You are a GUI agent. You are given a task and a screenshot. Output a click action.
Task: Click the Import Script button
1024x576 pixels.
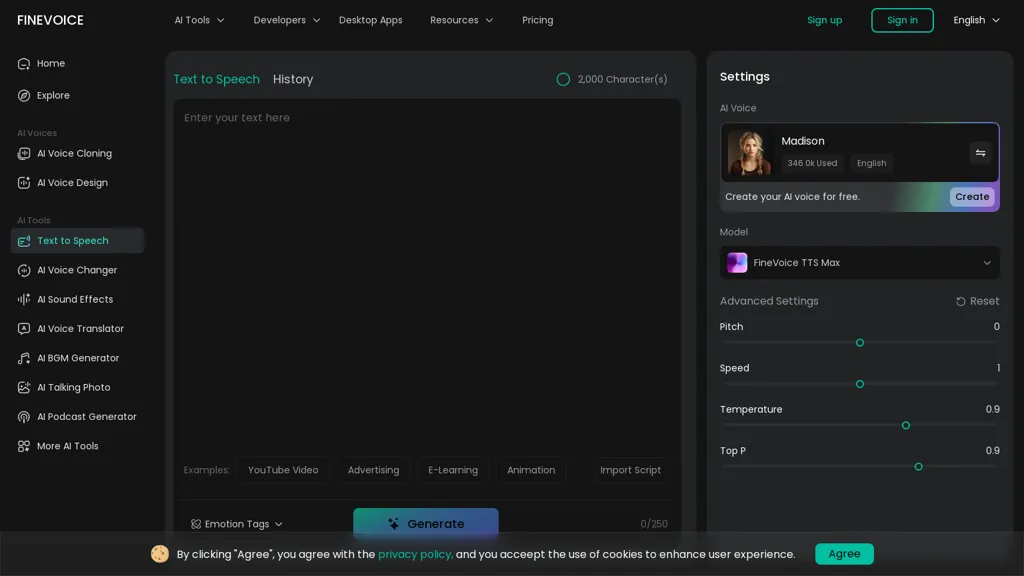pos(630,470)
